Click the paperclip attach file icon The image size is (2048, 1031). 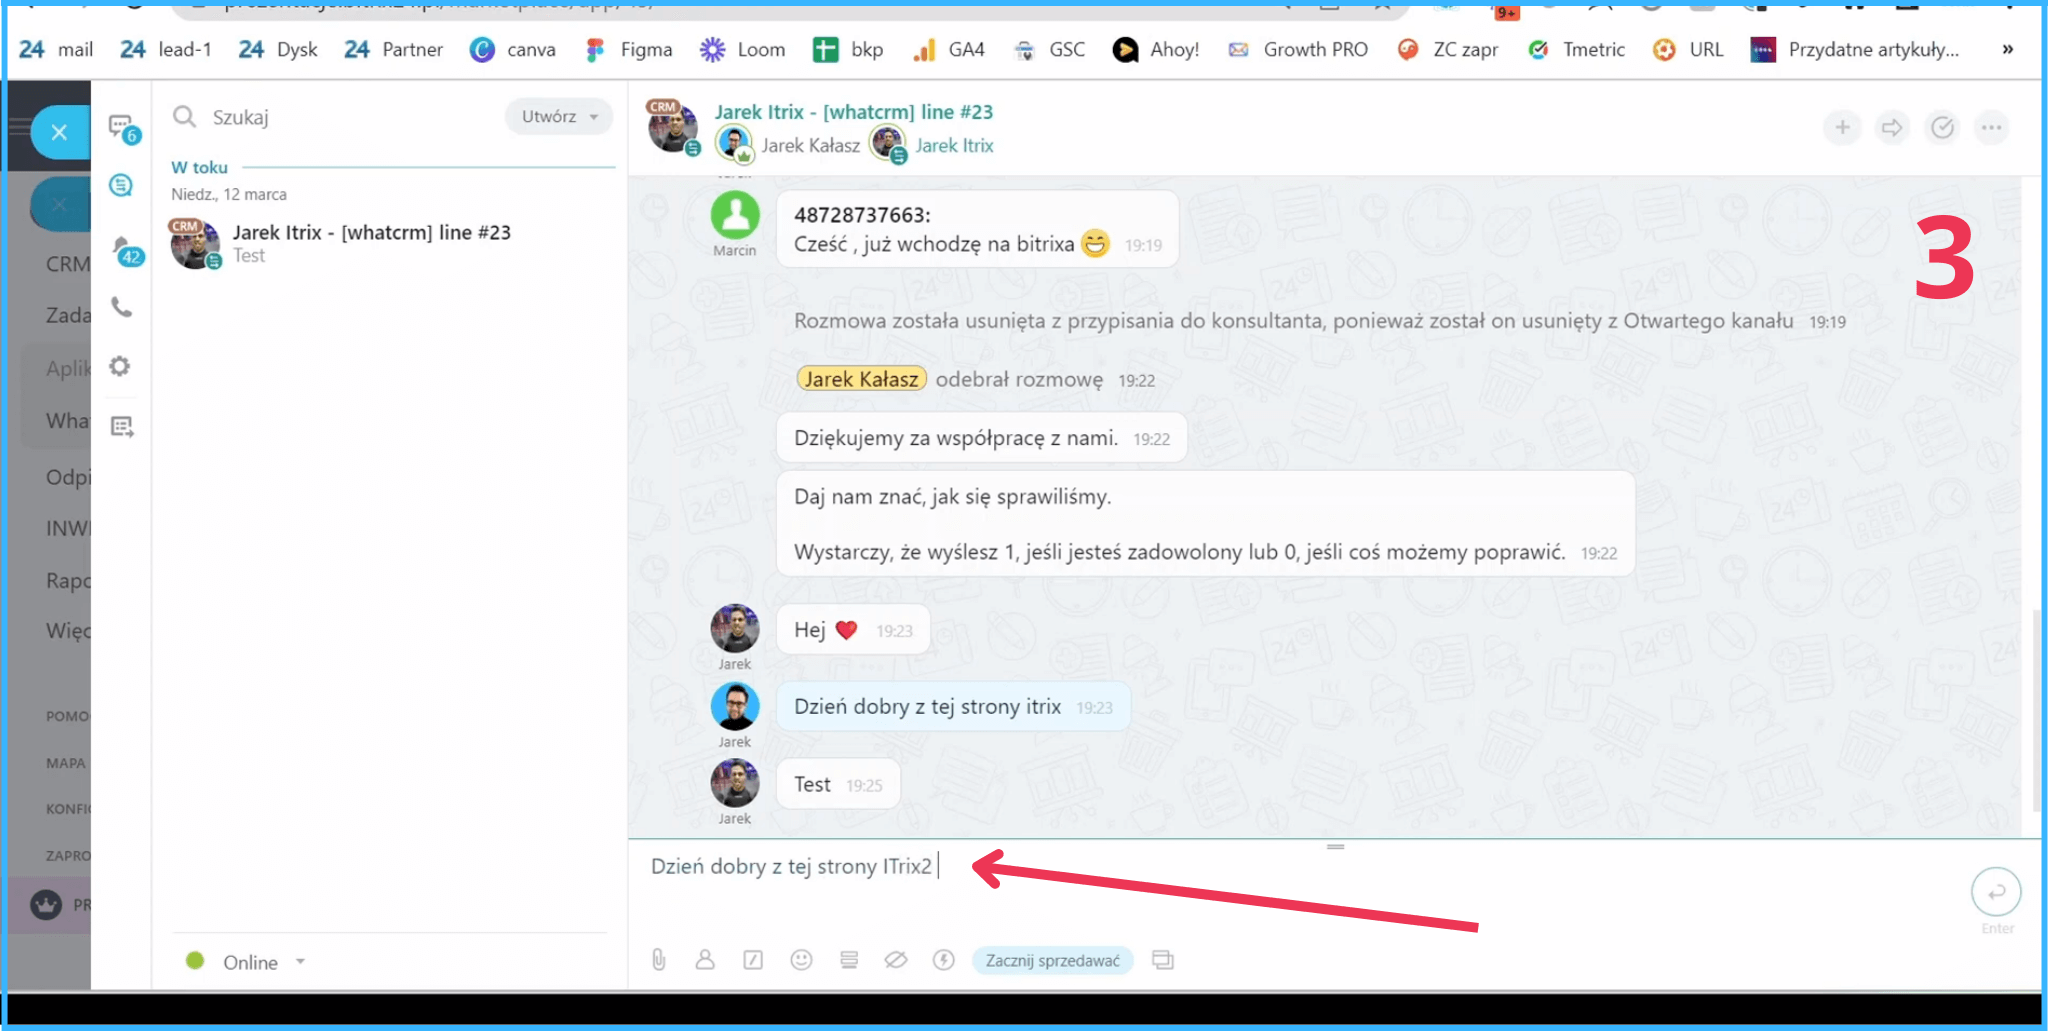(x=658, y=960)
